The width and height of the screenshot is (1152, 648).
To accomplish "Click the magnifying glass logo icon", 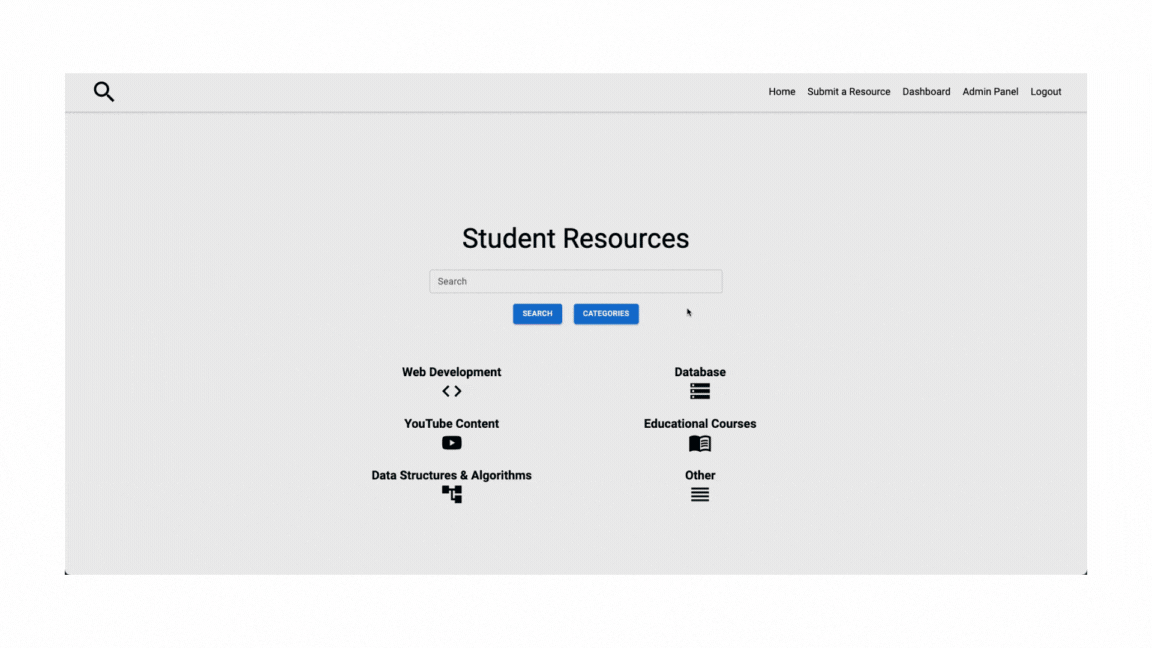I will pos(104,91).
